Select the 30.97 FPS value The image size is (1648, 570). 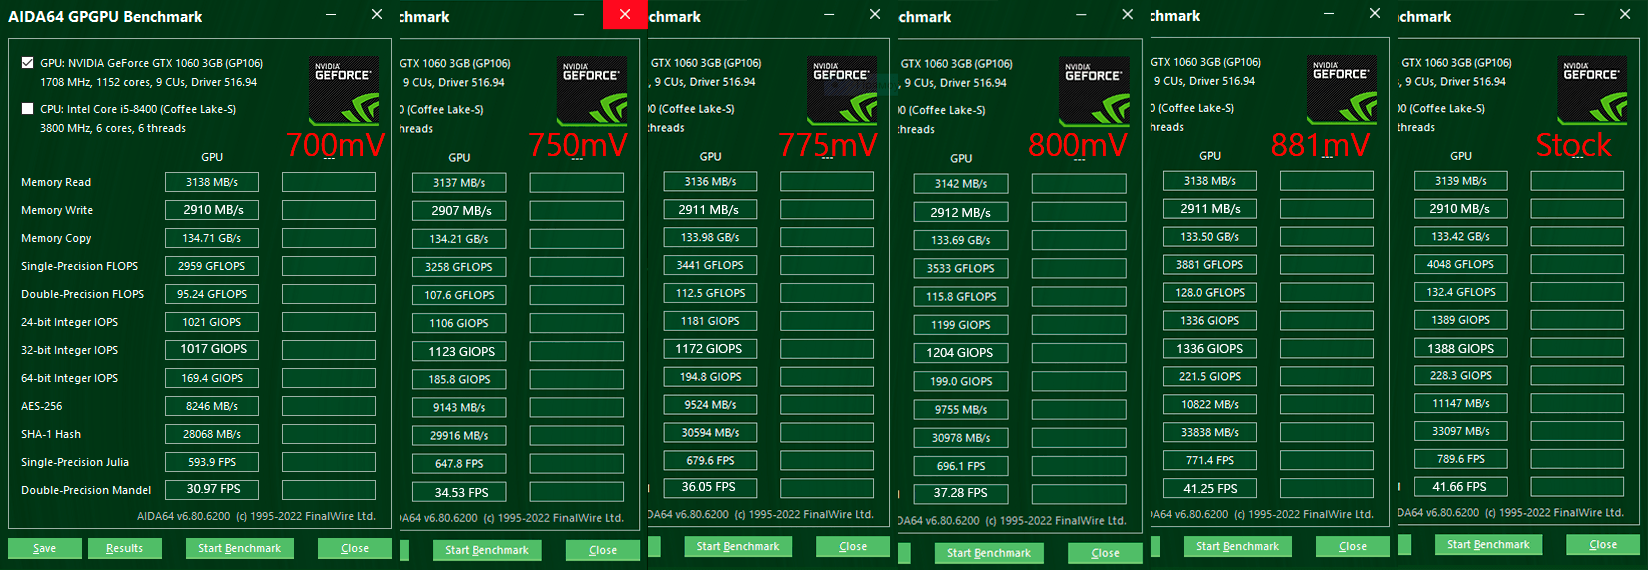click(x=212, y=489)
